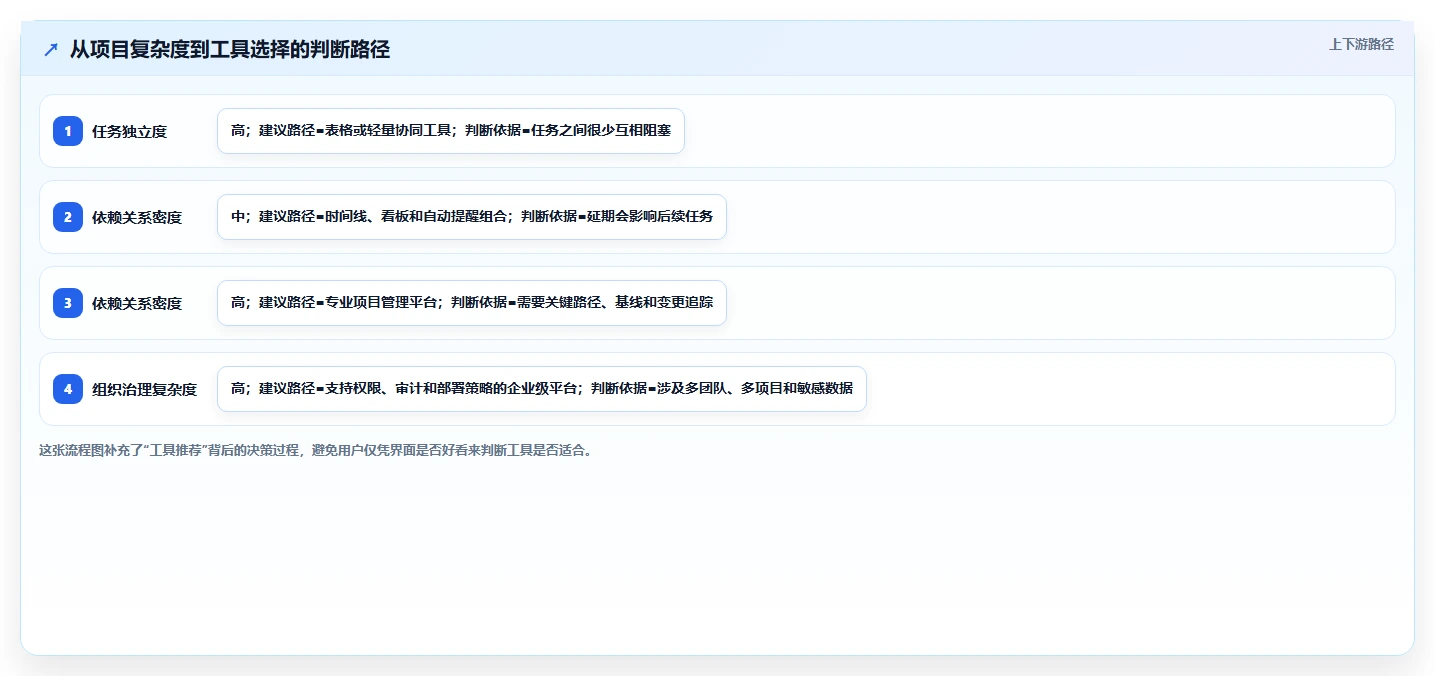Click the box recommending 专业项目管理平台
This screenshot has width=1435, height=676.
(472, 303)
